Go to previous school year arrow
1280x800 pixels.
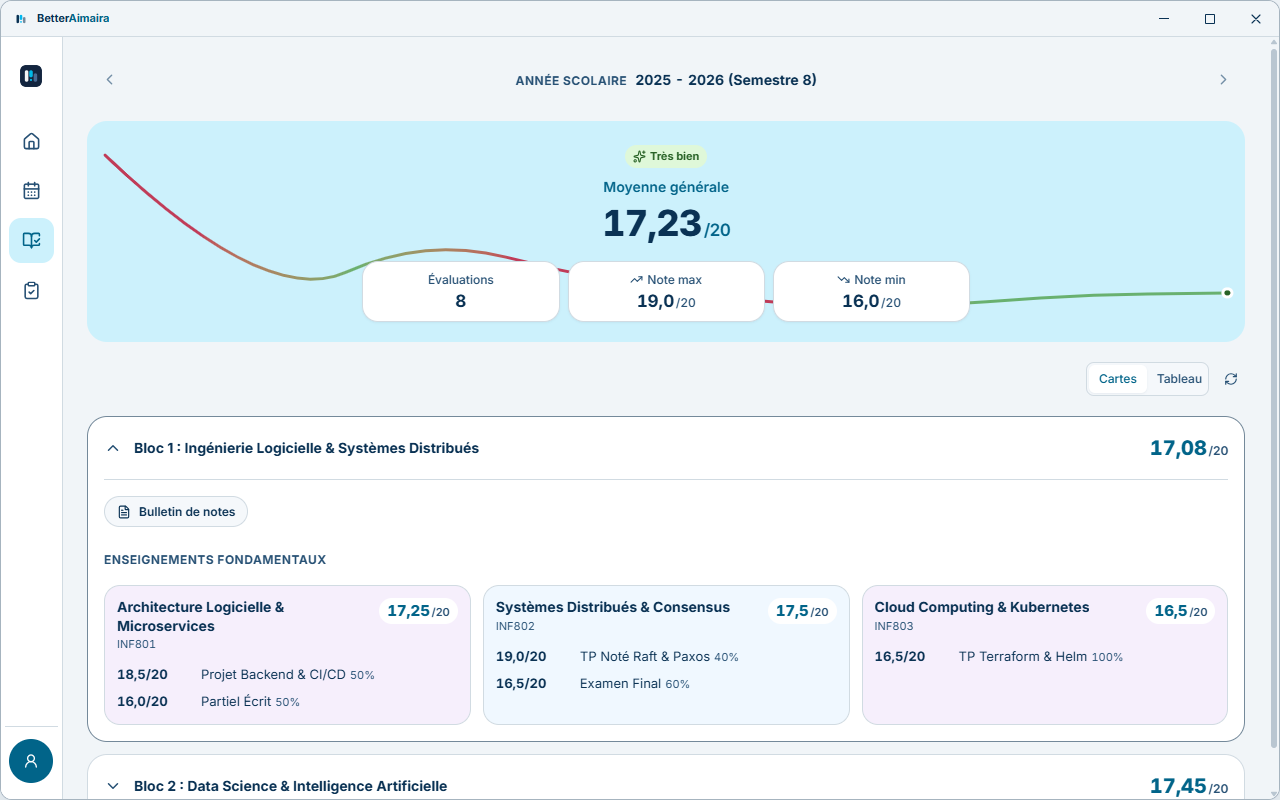110,80
